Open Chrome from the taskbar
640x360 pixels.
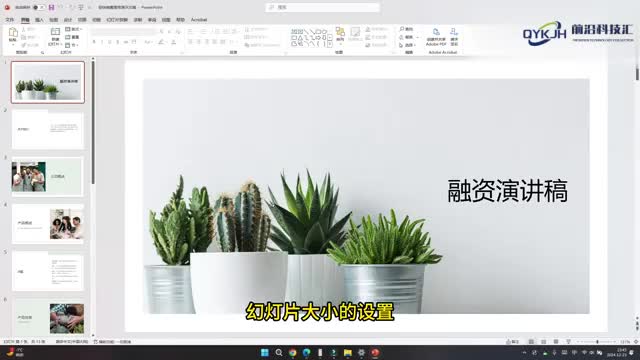[293, 352]
